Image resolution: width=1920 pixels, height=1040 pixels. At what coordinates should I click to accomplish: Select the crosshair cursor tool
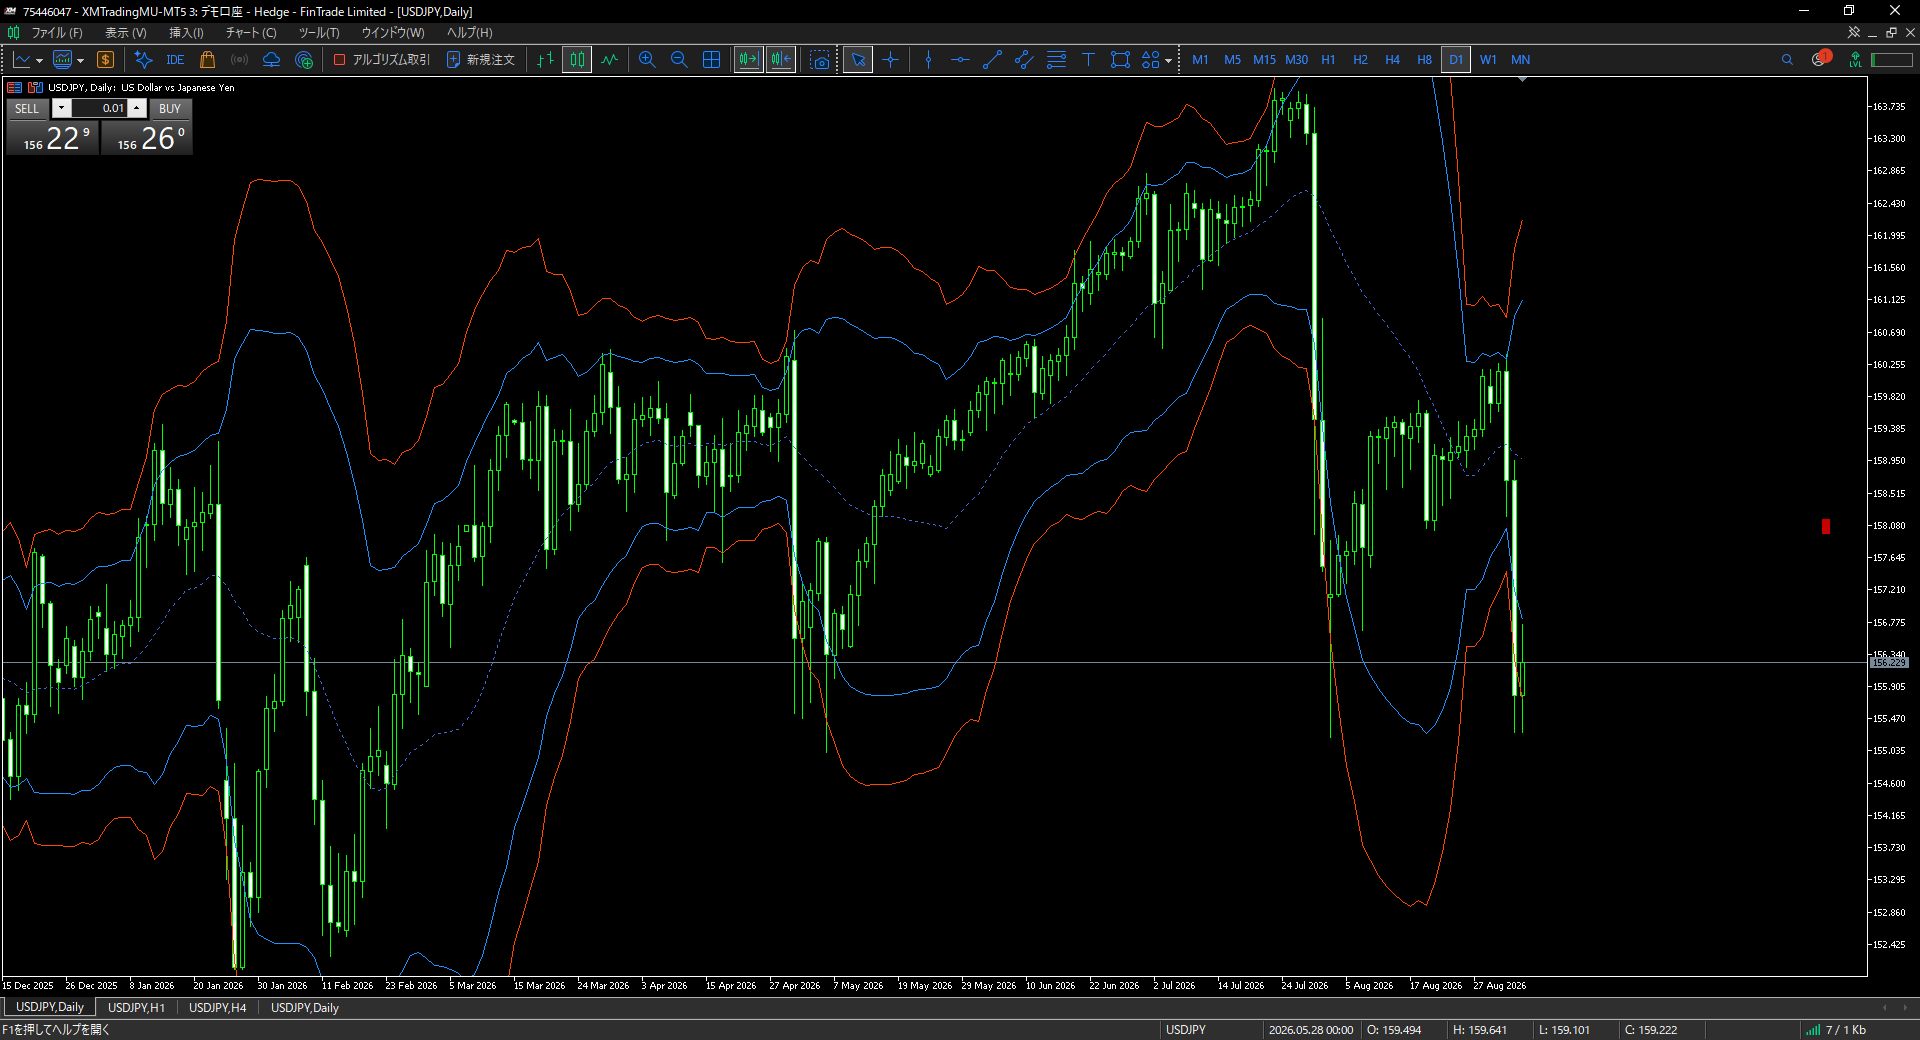click(x=890, y=60)
